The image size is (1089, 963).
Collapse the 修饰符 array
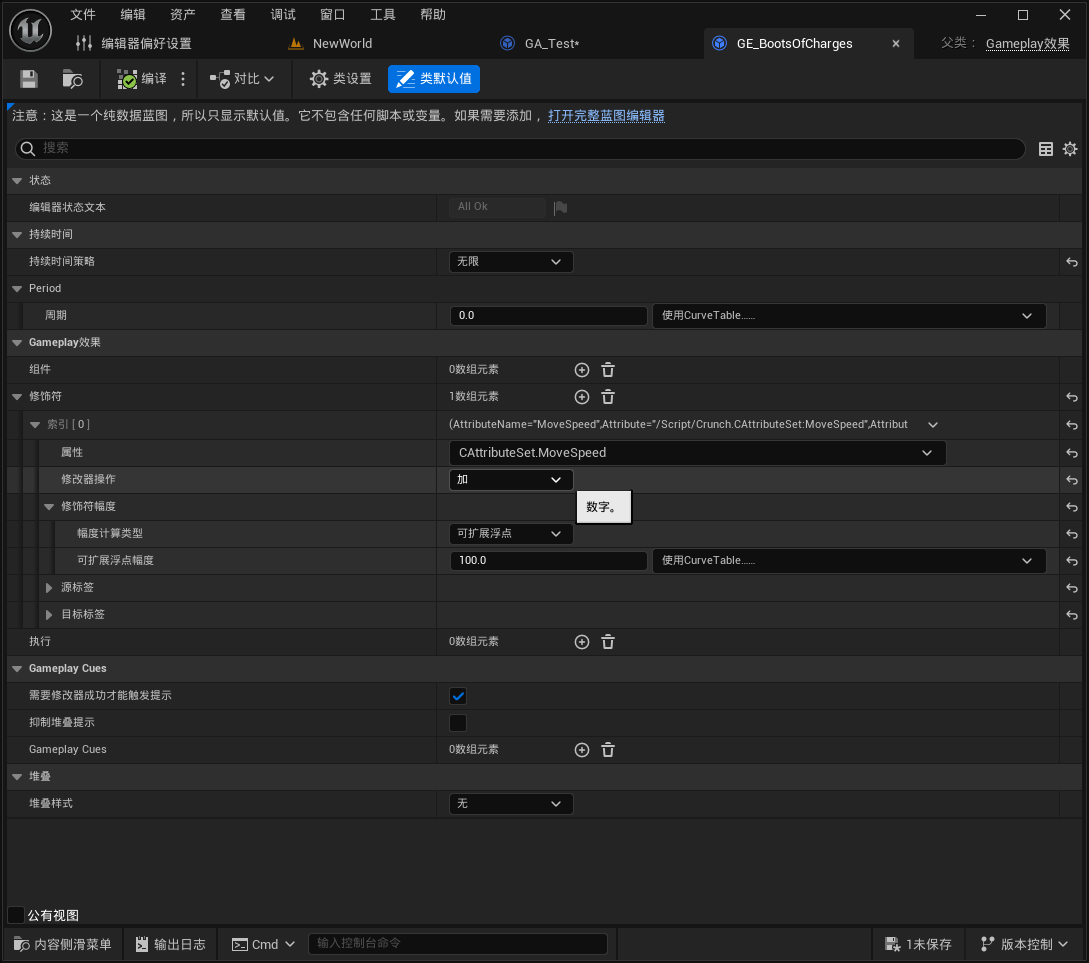17,397
